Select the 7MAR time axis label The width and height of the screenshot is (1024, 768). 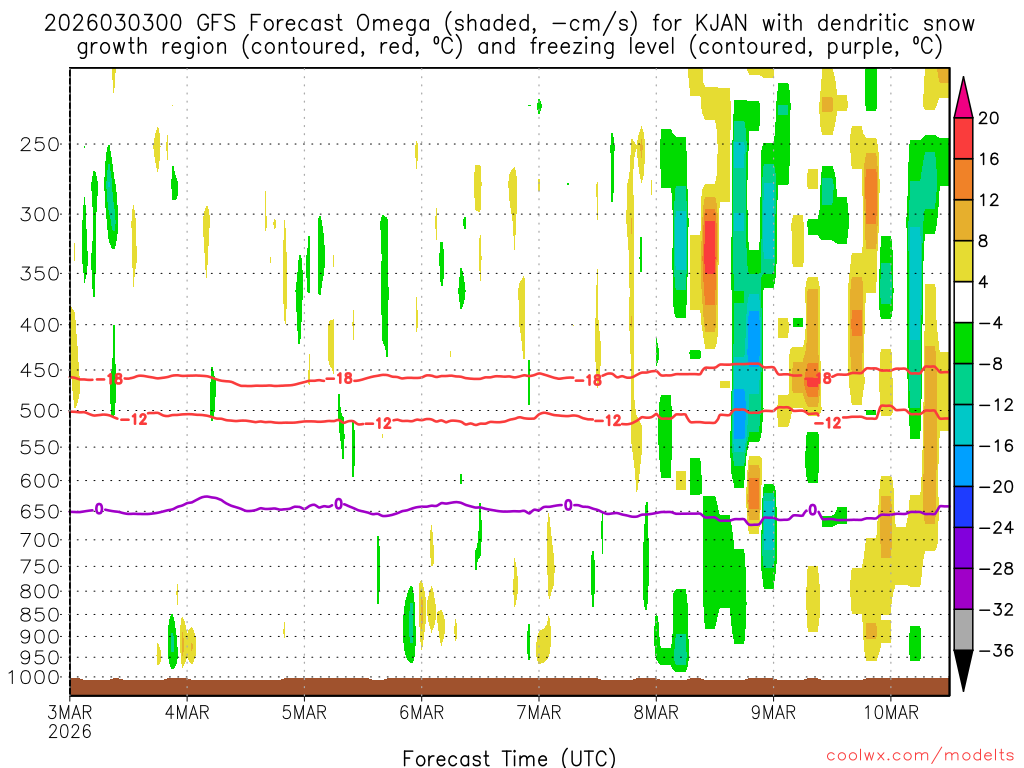pos(539,712)
